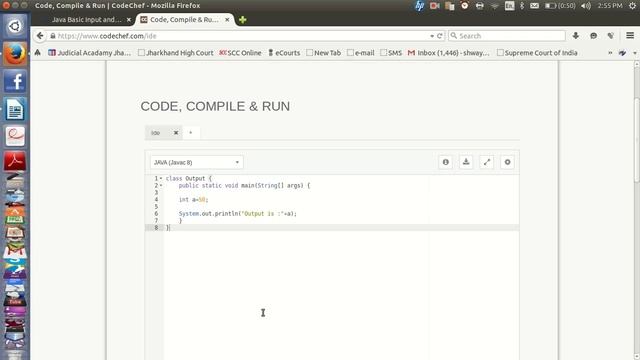Select the Code, Compile & Run browser tab
This screenshot has width=640, height=360.
(x=184, y=20)
